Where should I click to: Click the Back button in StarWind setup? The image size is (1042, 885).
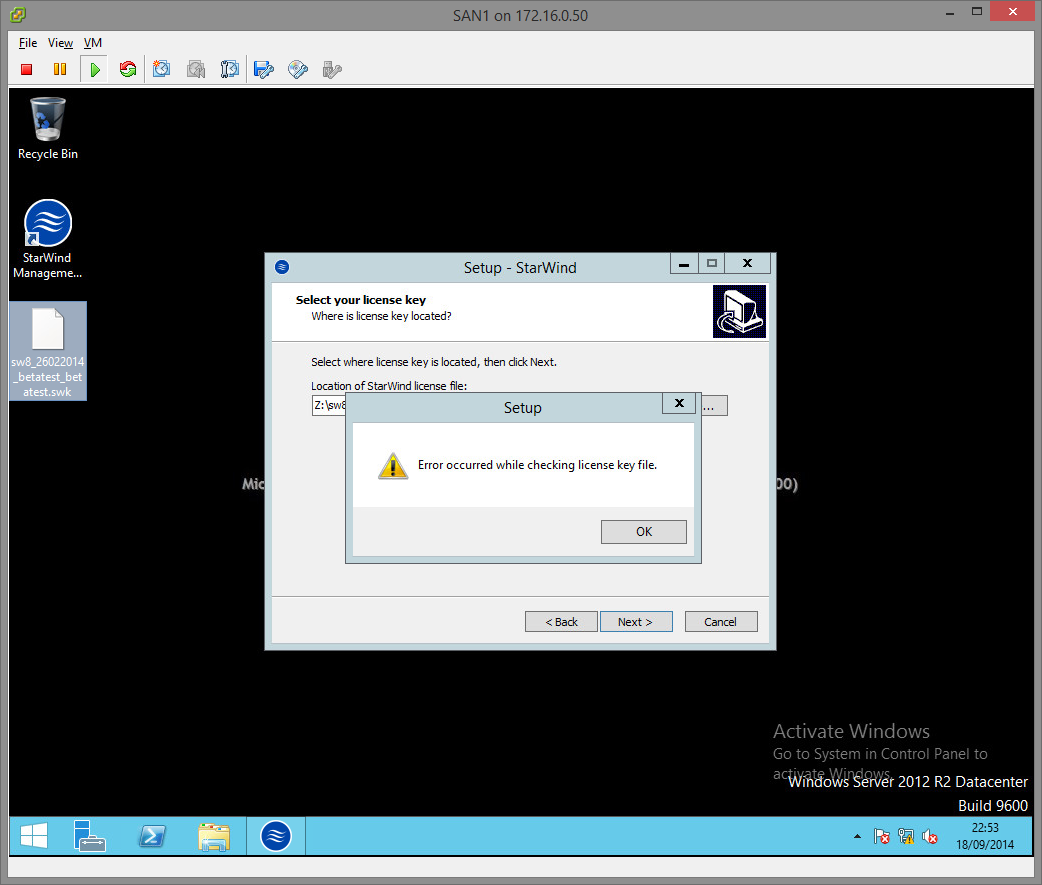(562, 622)
